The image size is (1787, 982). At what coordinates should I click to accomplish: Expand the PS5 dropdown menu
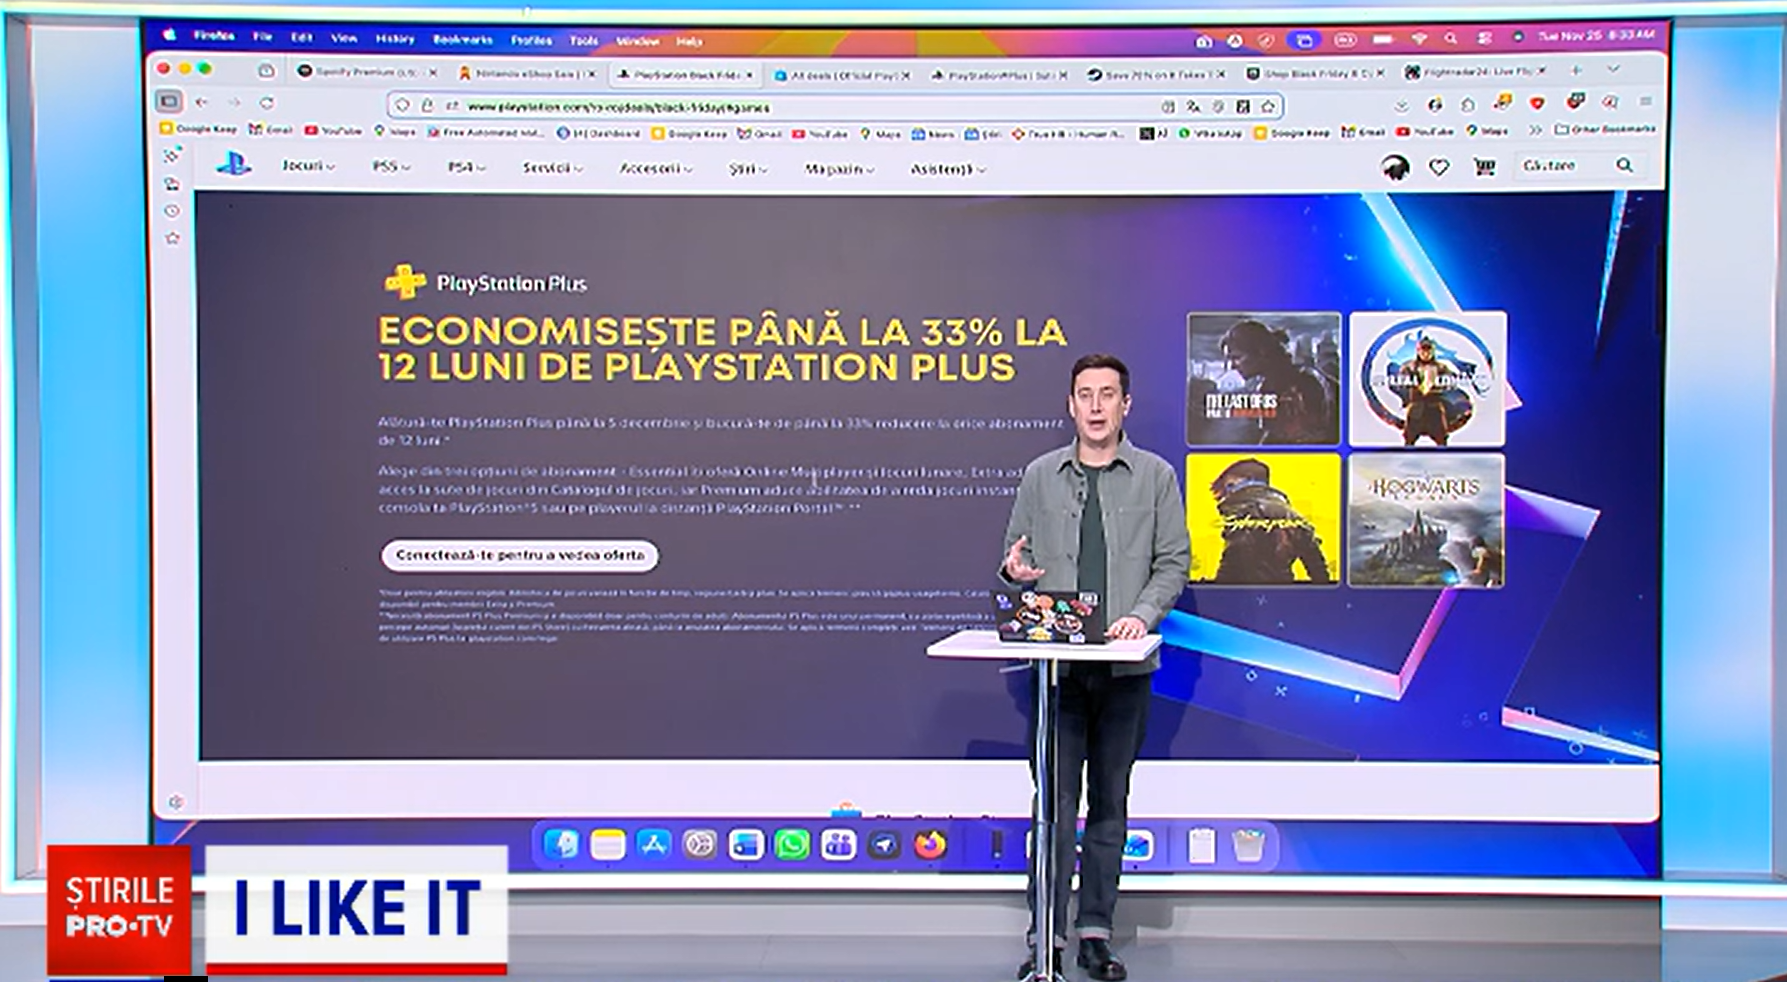pos(390,167)
